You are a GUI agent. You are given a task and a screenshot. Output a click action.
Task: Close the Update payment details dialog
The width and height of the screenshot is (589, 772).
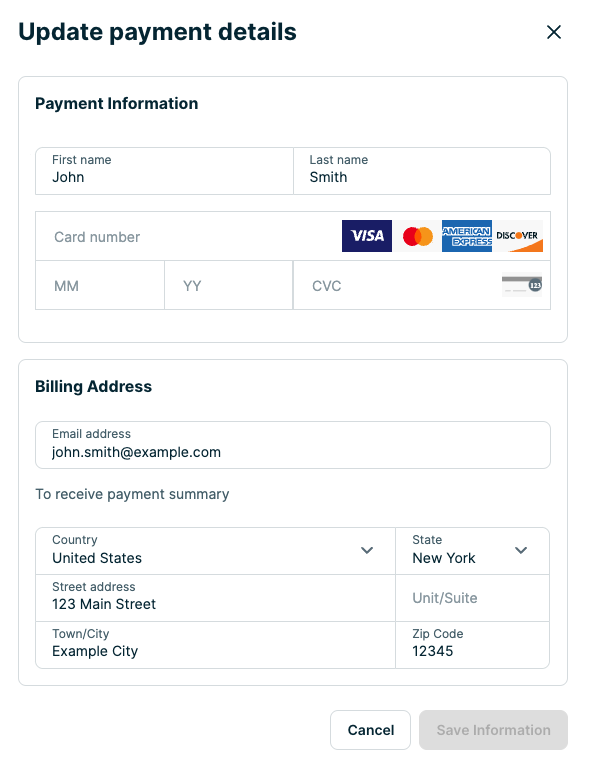coord(554,32)
